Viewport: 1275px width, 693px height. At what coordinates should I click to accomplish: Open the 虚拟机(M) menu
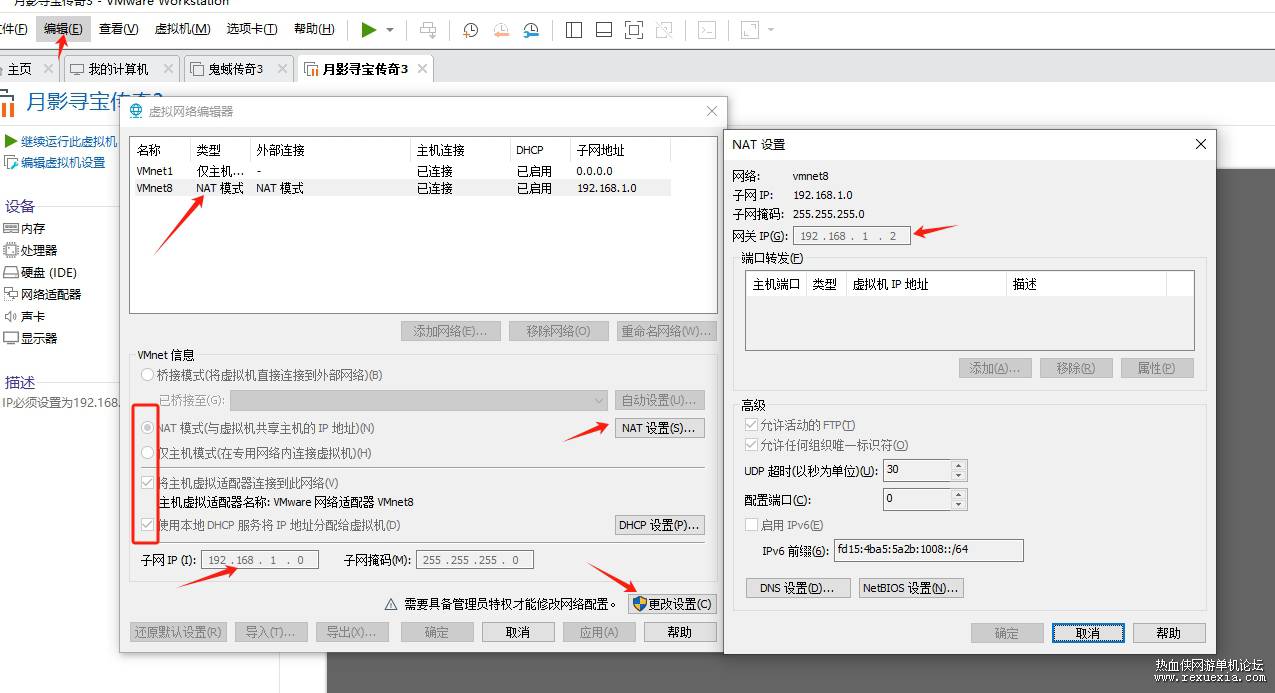click(x=183, y=29)
